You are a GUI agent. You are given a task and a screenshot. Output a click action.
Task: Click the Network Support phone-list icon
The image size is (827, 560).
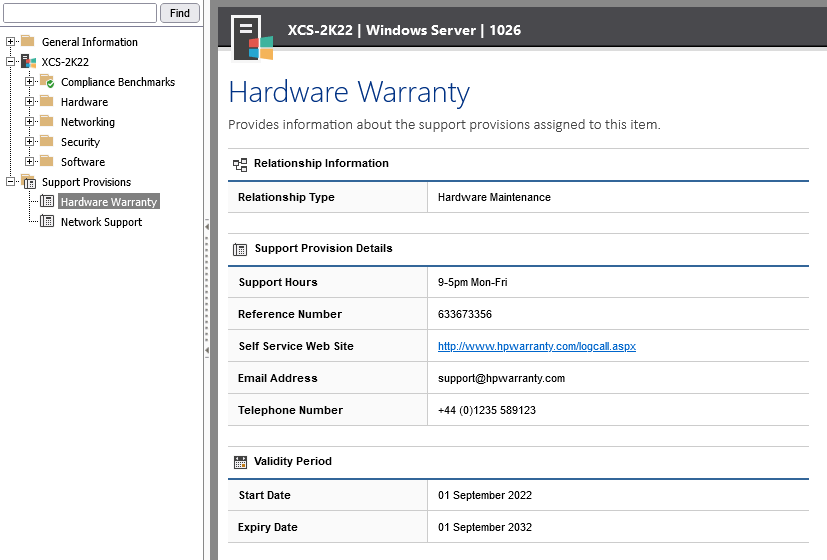[x=47, y=221]
